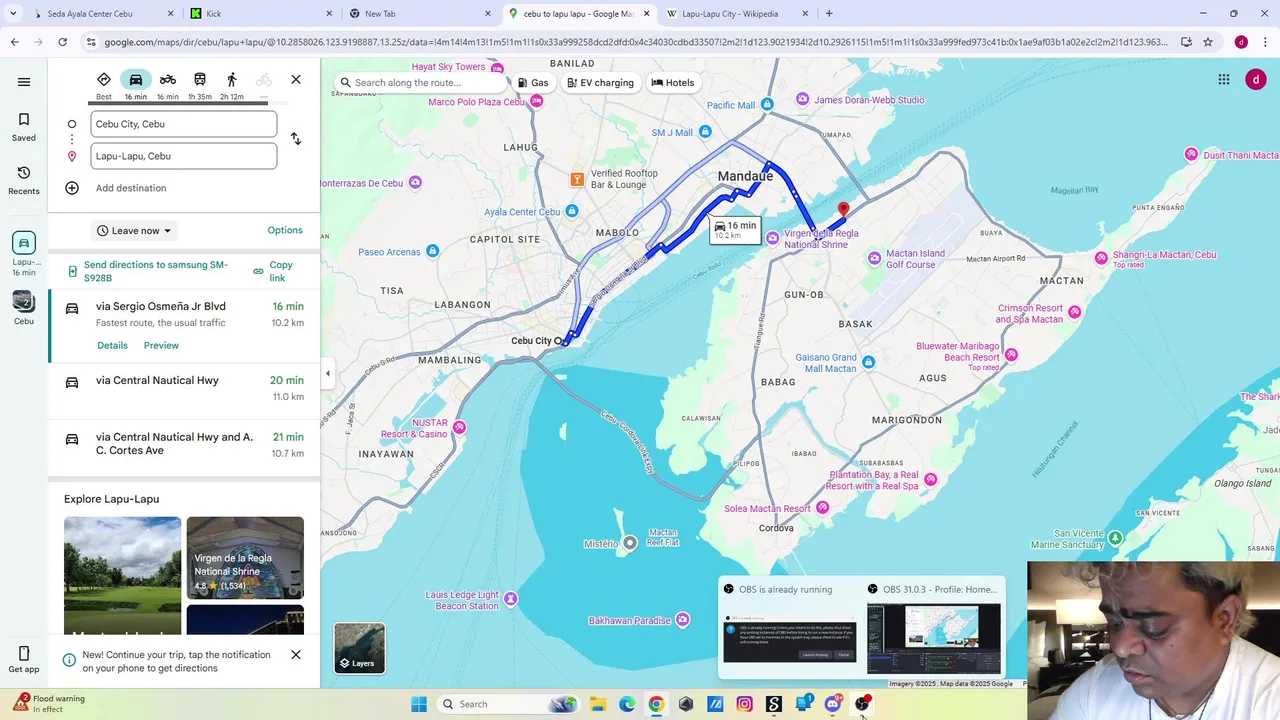This screenshot has width=1280, height=720.
Task: Click Copy link
Action: pos(274,271)
